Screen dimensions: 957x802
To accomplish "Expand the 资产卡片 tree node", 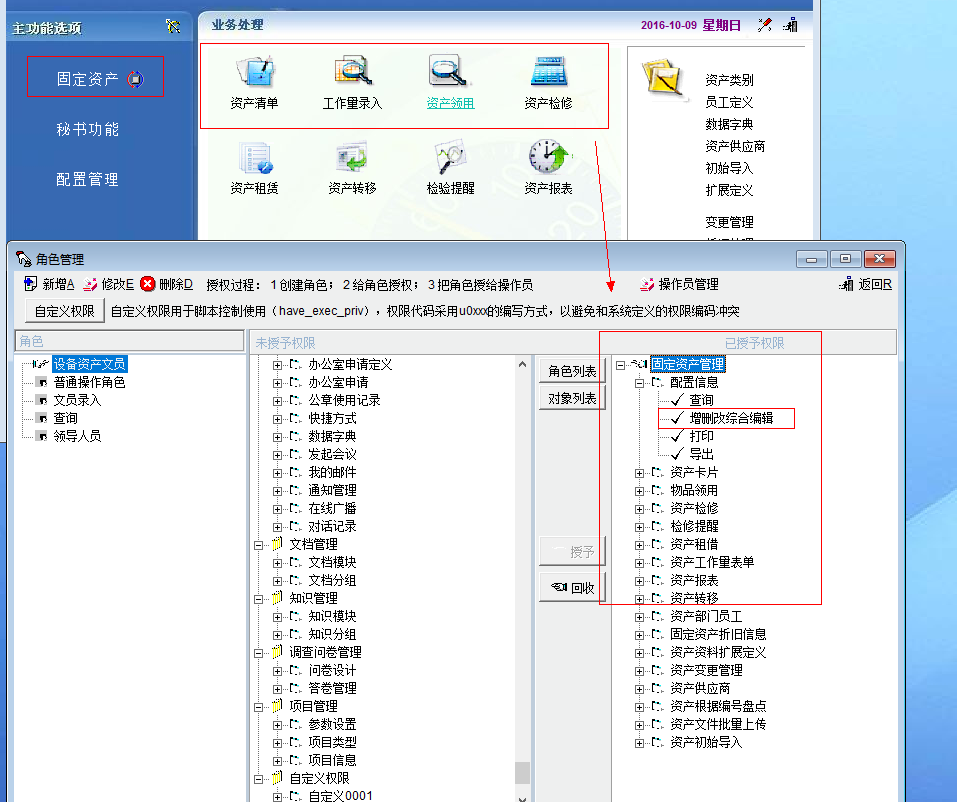I will (640, 472).
